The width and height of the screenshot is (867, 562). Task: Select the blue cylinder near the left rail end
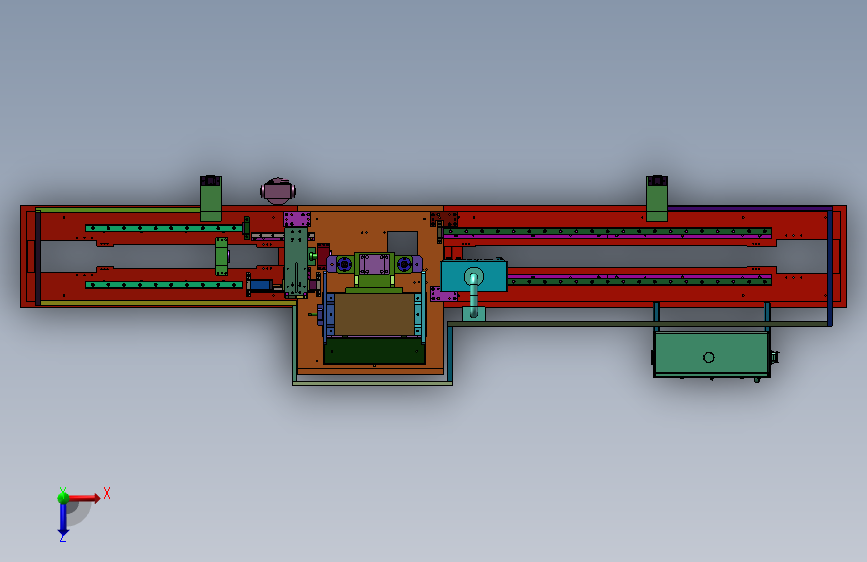pyautogui.click(x=261, y=285)
